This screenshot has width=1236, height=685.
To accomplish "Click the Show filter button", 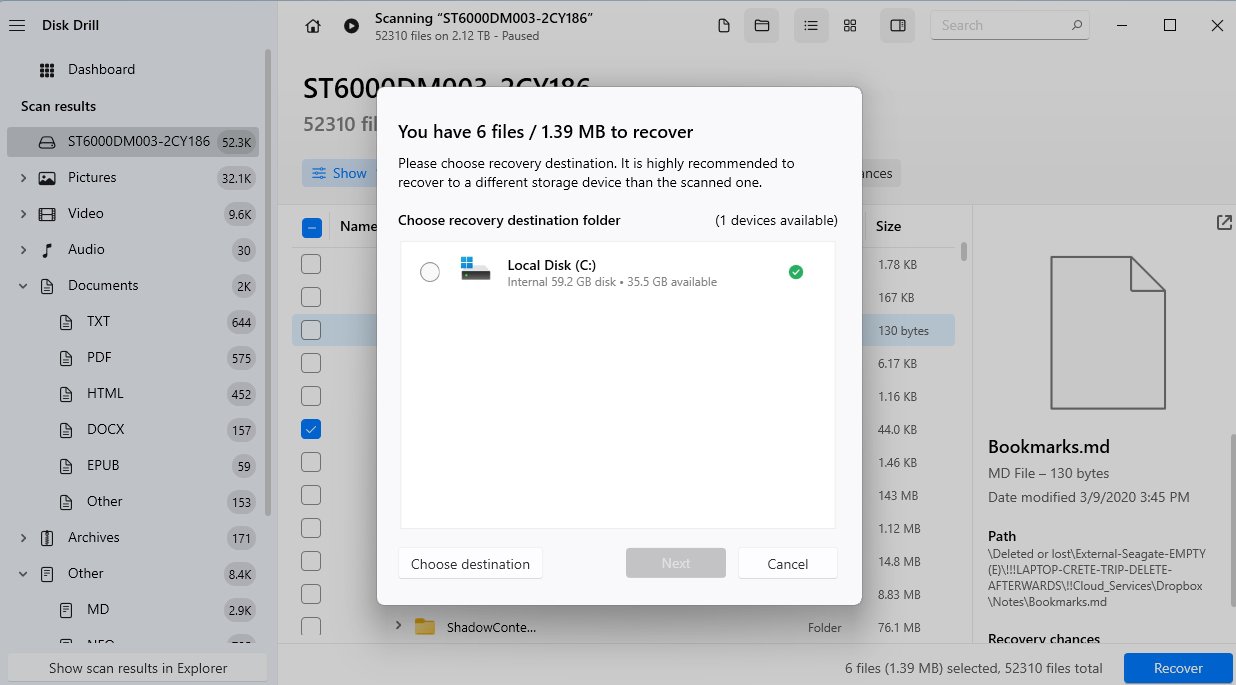I will click(x=339, y=173).
